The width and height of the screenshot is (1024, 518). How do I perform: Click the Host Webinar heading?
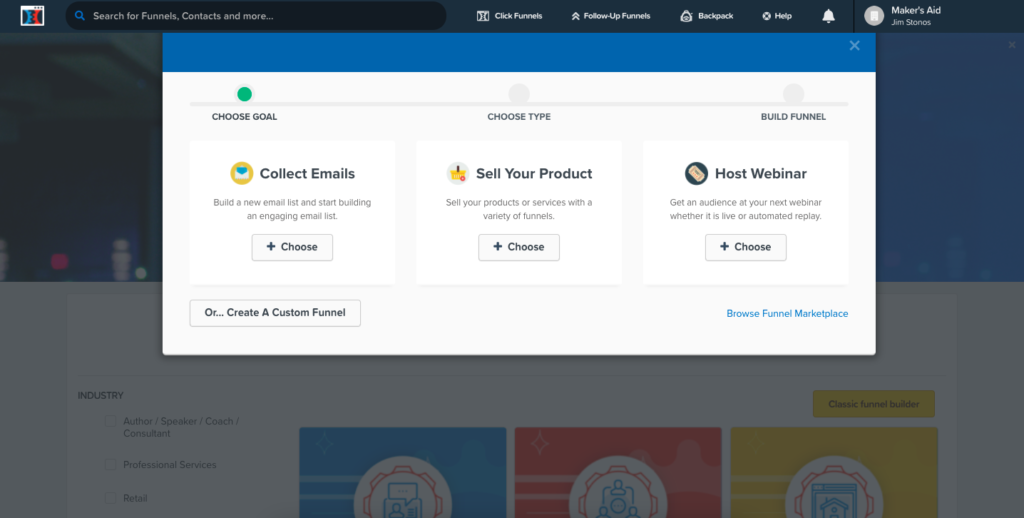(760, 174)
